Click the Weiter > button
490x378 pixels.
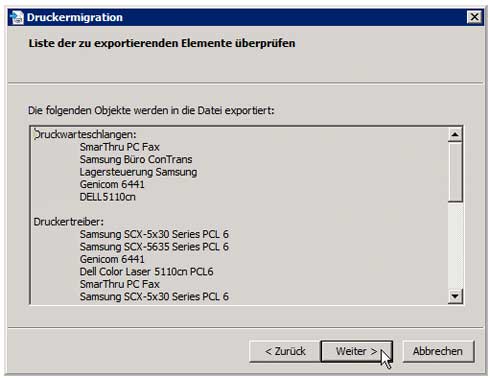356,351
